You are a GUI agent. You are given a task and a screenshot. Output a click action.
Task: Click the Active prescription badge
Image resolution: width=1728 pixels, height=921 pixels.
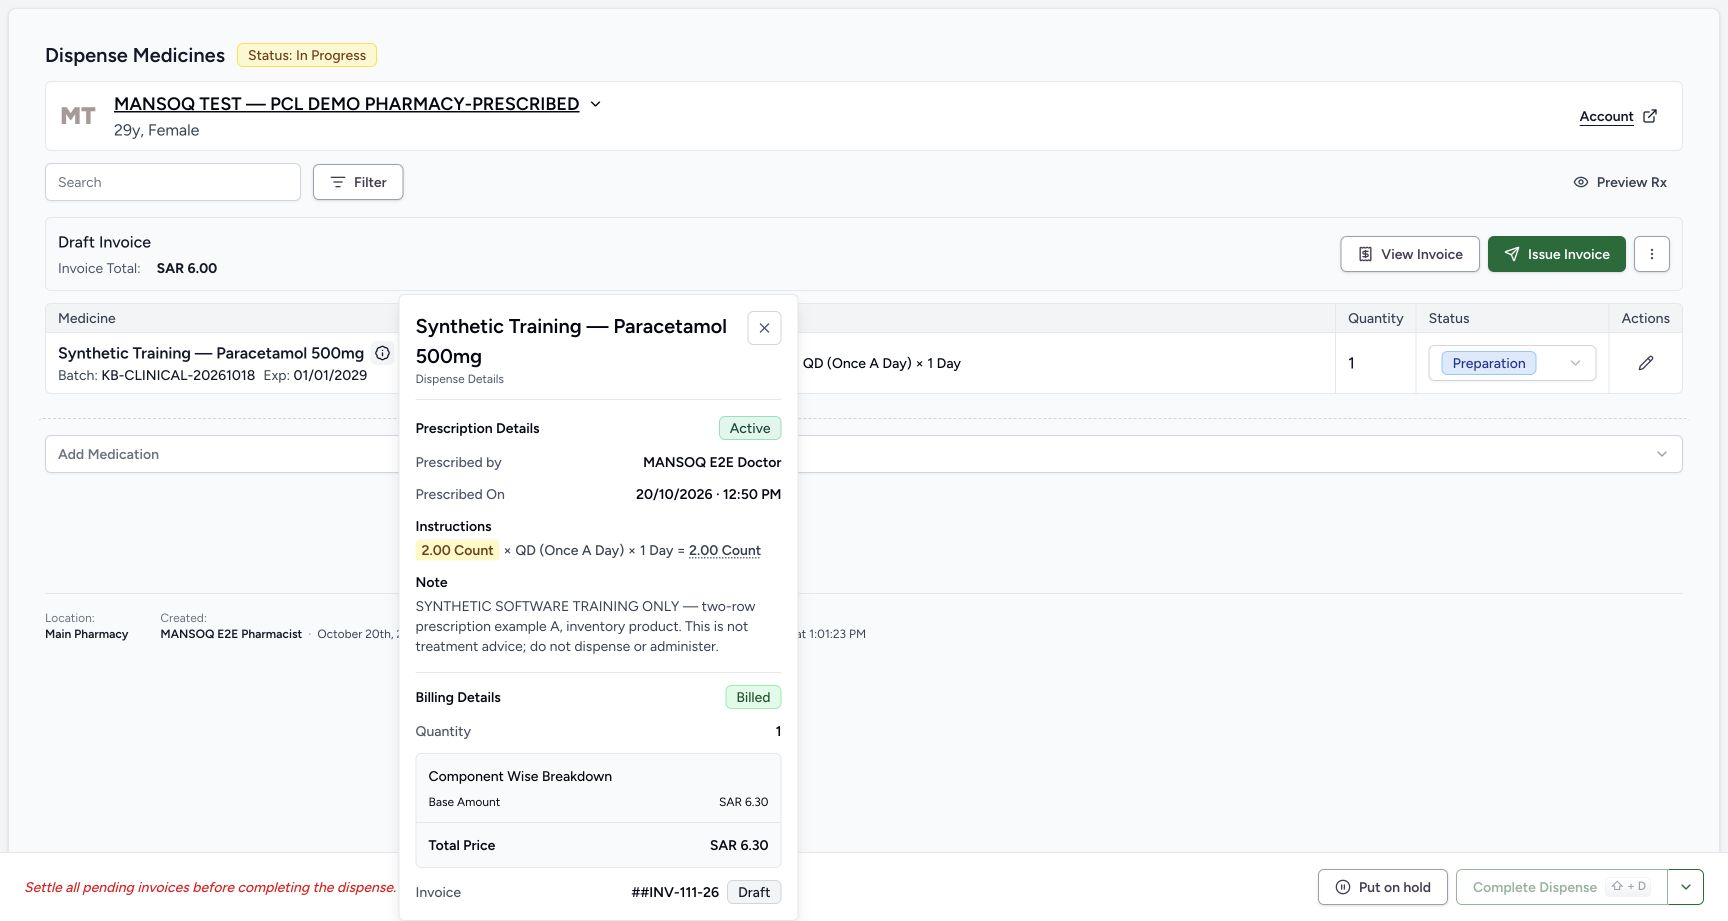point(750,428)
